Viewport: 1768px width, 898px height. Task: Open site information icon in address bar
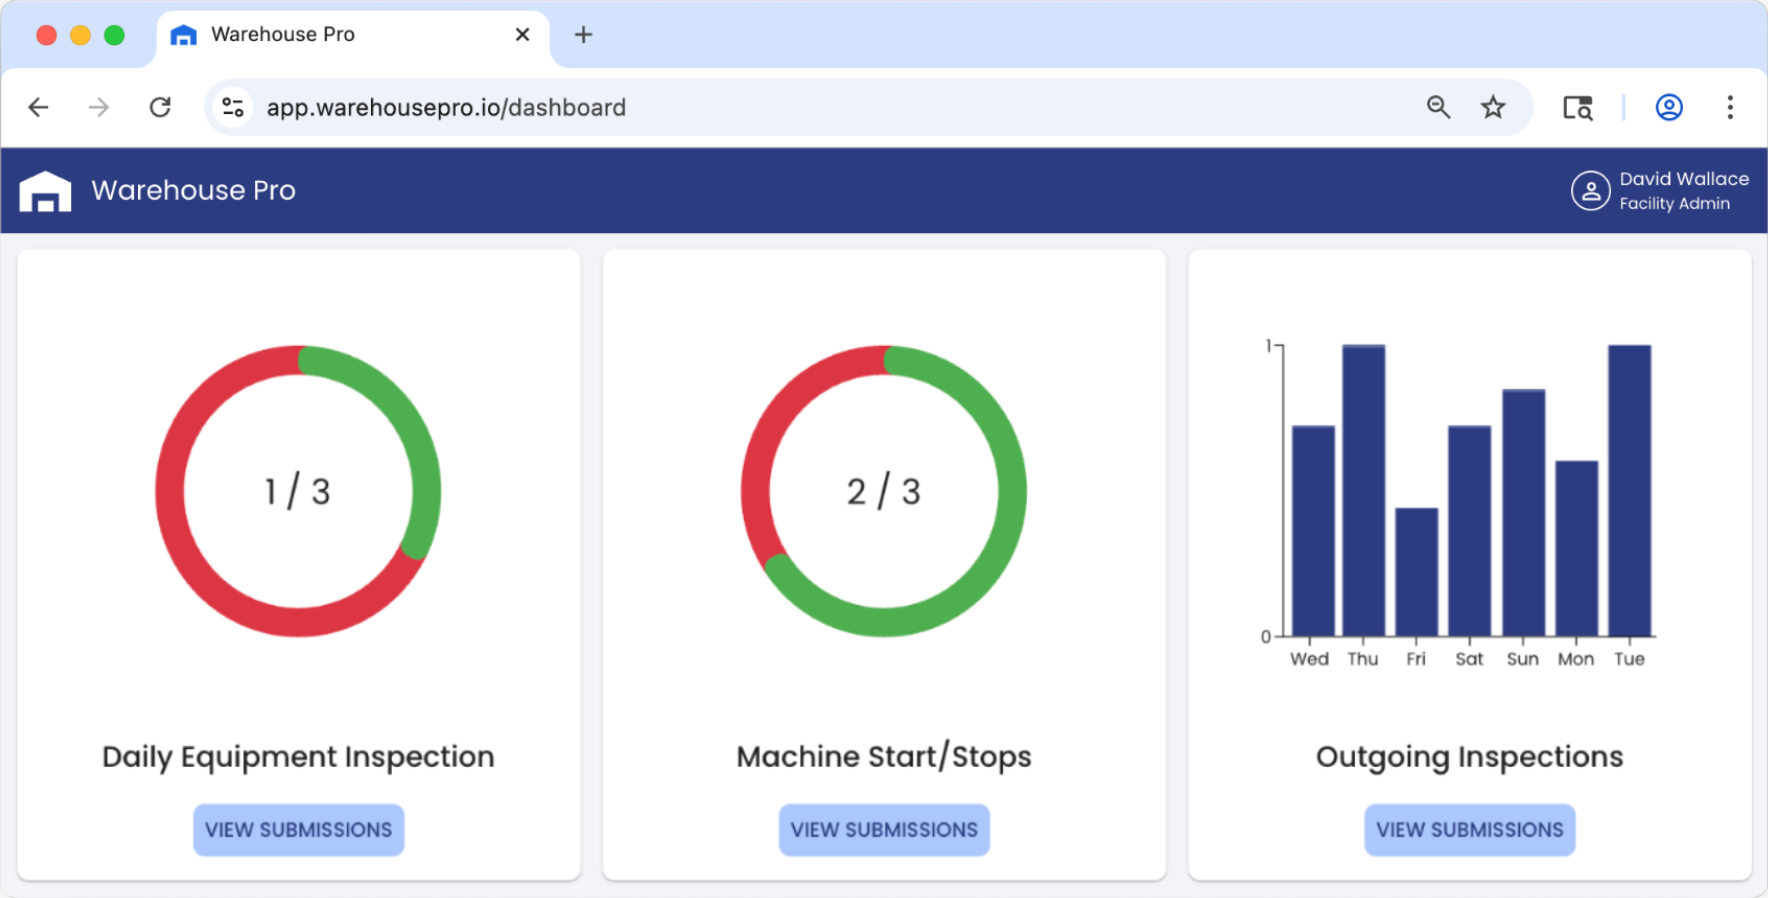pyautogui.click(x=233, y=107)
